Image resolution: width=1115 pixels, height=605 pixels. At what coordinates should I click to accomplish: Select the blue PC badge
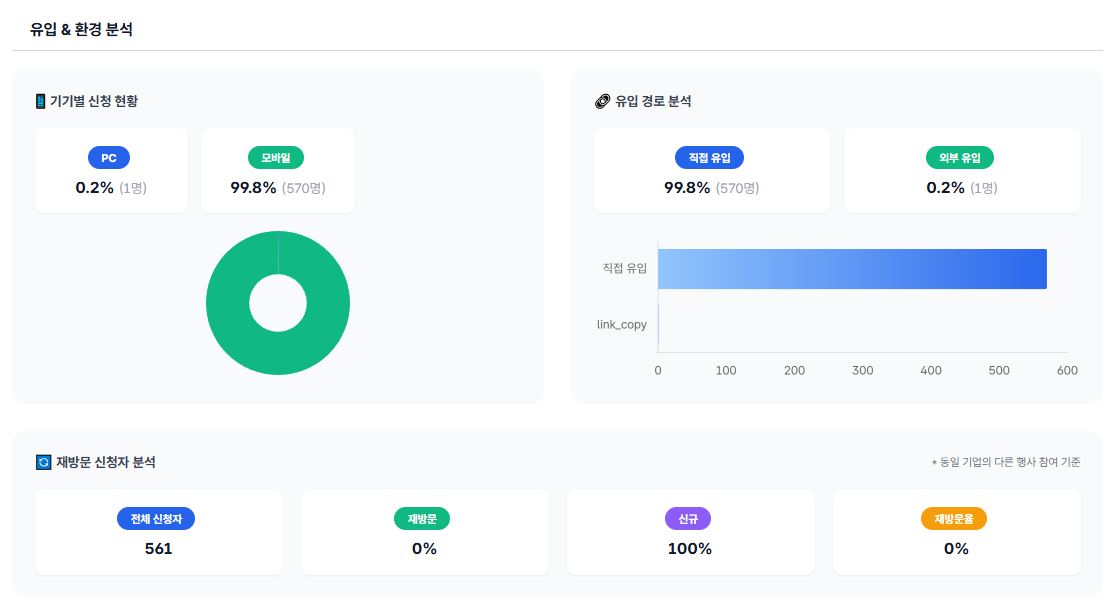pos(109,158)
